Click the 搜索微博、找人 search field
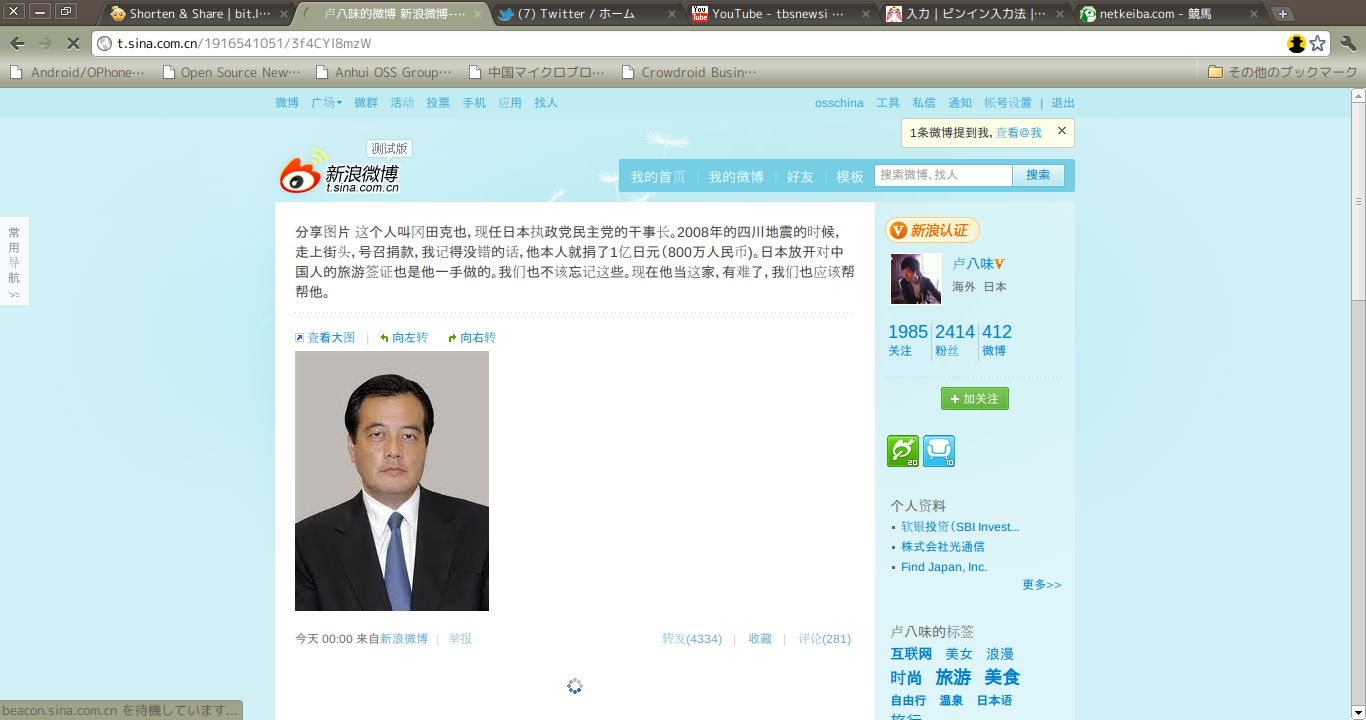The image size is (1366, 720). point(943,175)
